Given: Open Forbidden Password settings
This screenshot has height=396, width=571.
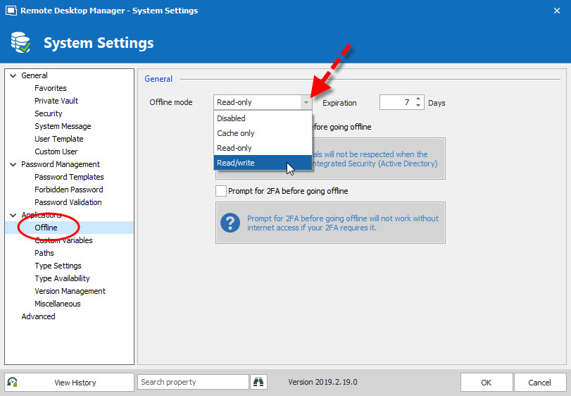Looking at the screenshot, I should (x=69, y=190).
